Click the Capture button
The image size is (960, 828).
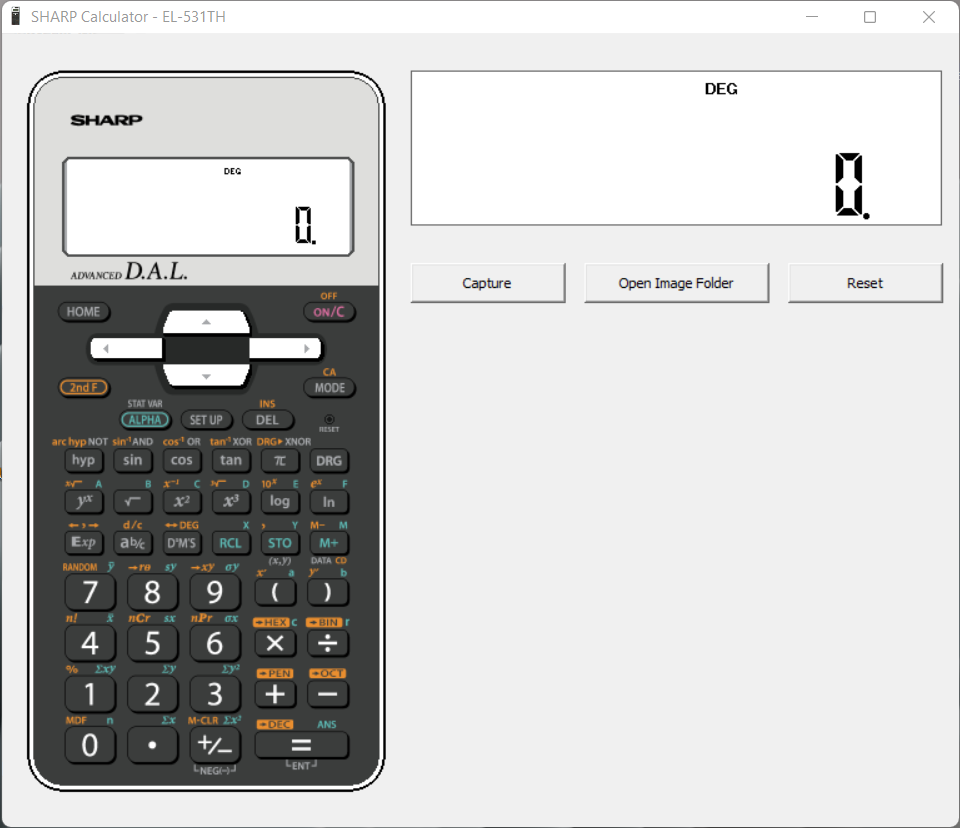487,283
